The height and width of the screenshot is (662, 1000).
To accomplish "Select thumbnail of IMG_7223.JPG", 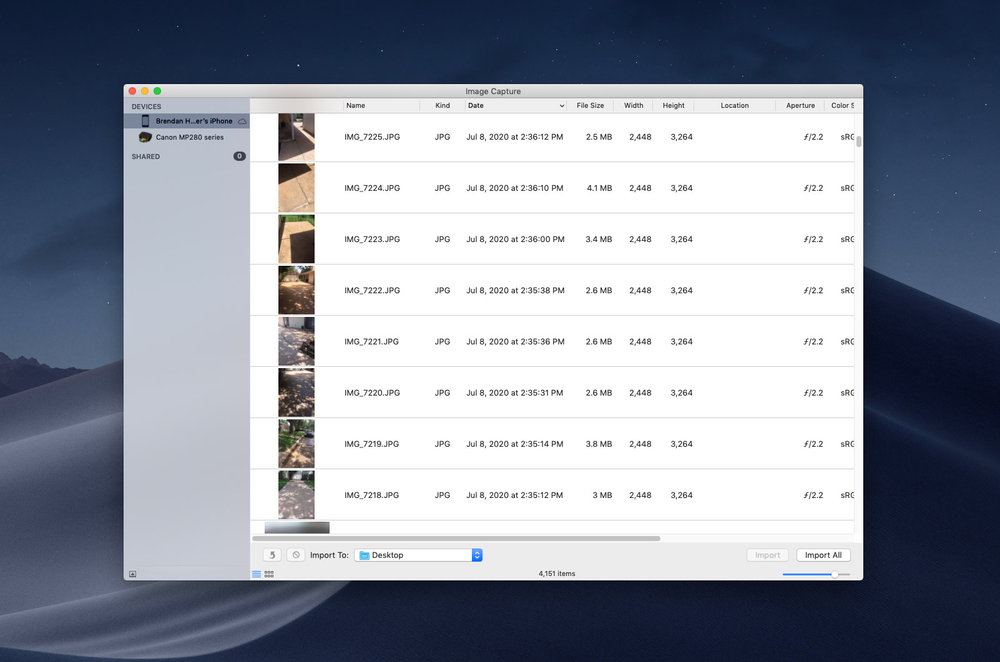I will 297,239.
